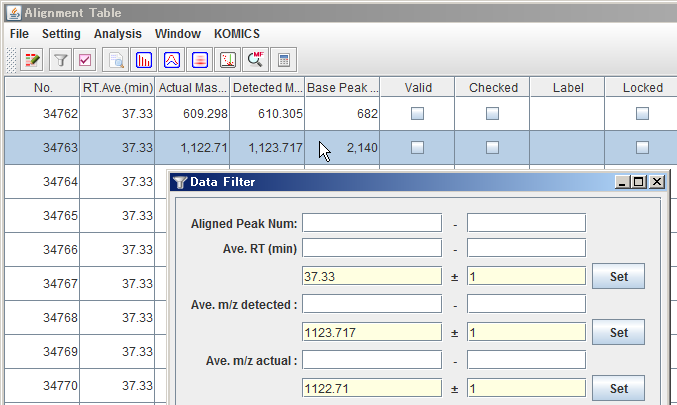Click Set button beside 37.33 RT value
The image size is (677, 405).
pos(618,276)
